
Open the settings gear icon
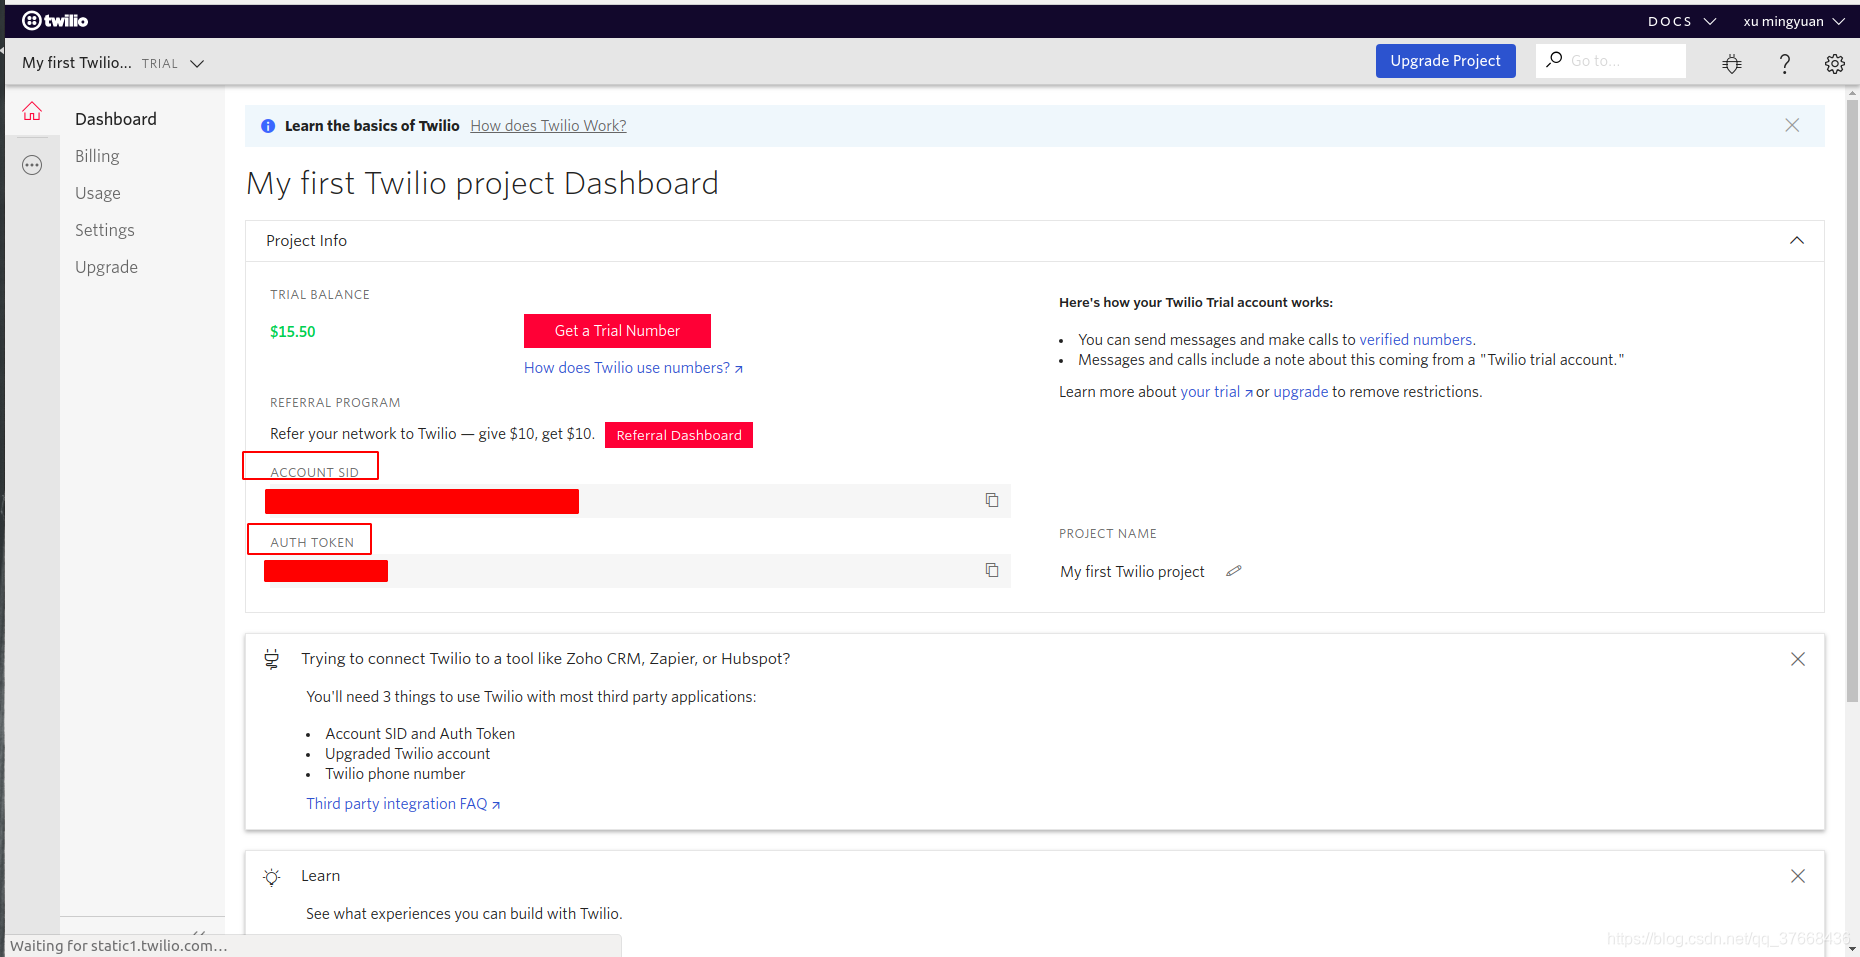[1835, 64]
